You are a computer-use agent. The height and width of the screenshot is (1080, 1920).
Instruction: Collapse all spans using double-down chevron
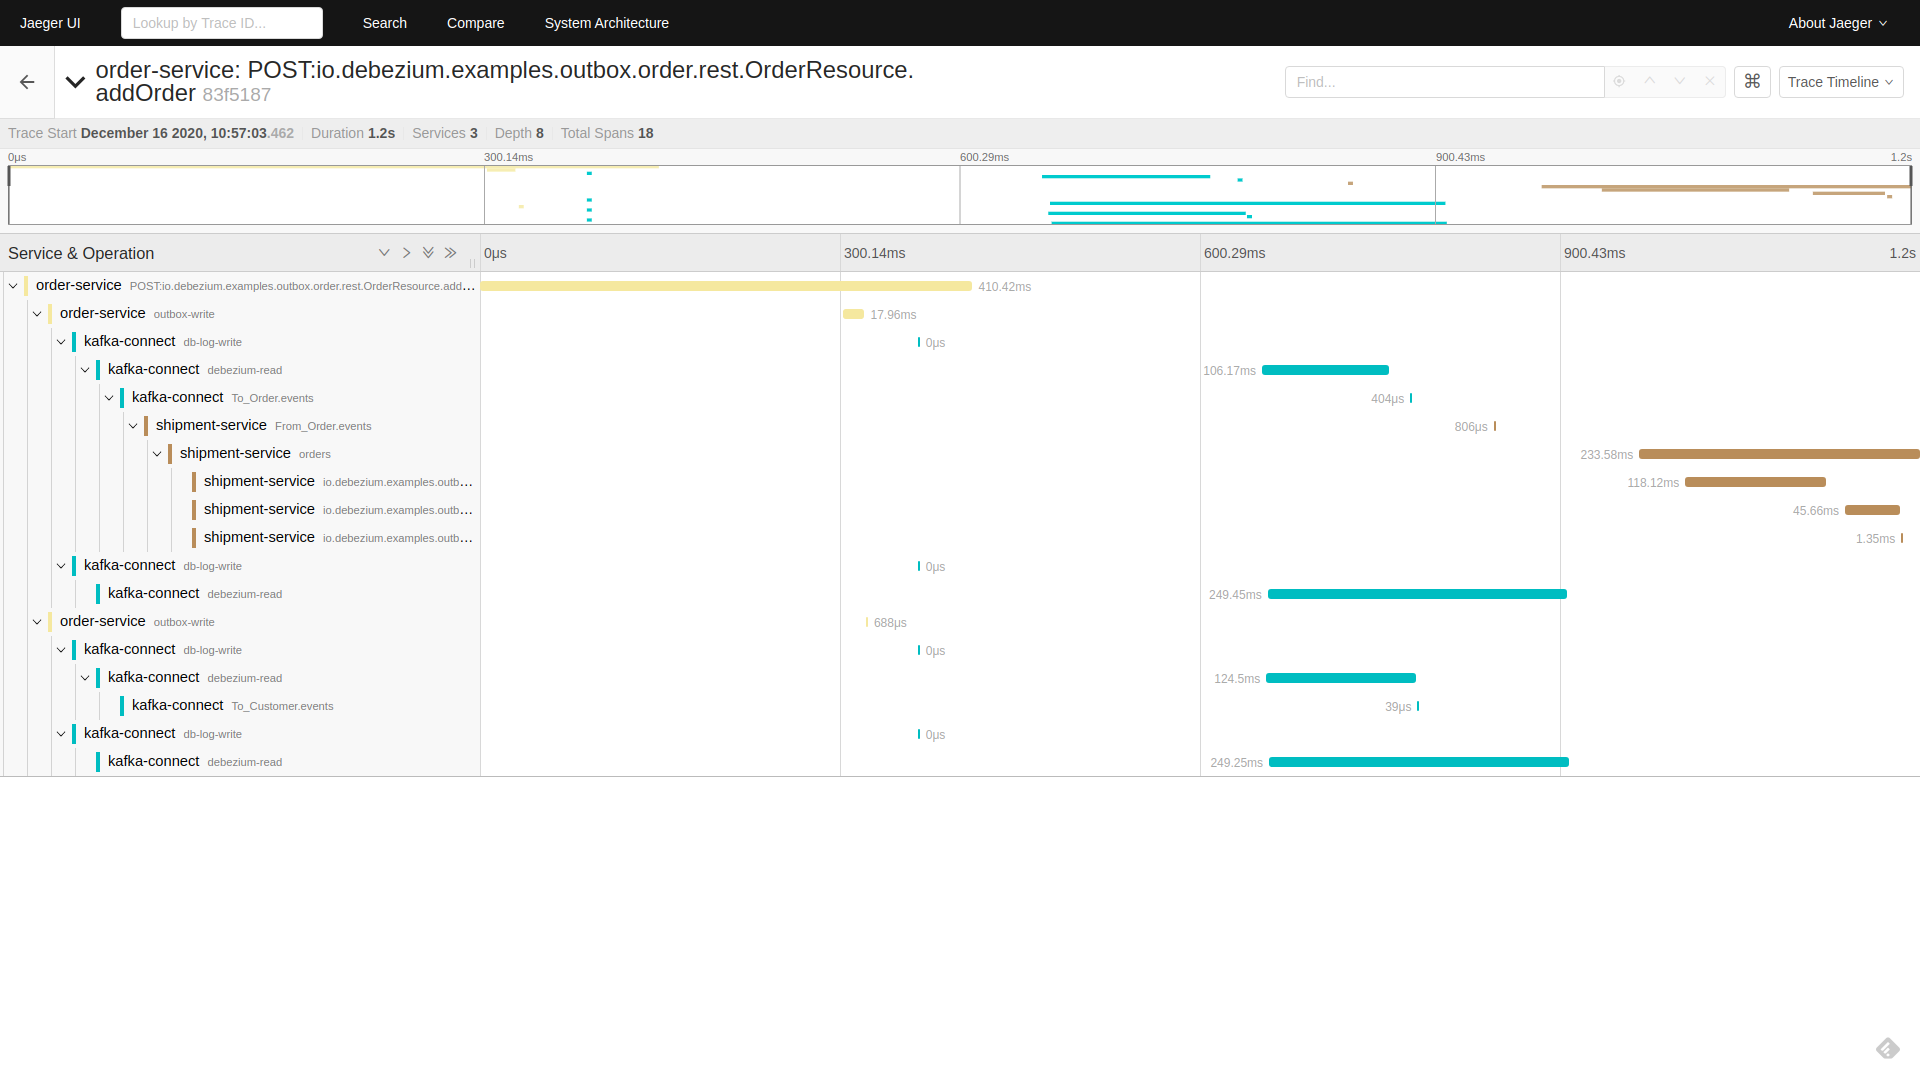(428, 253)
